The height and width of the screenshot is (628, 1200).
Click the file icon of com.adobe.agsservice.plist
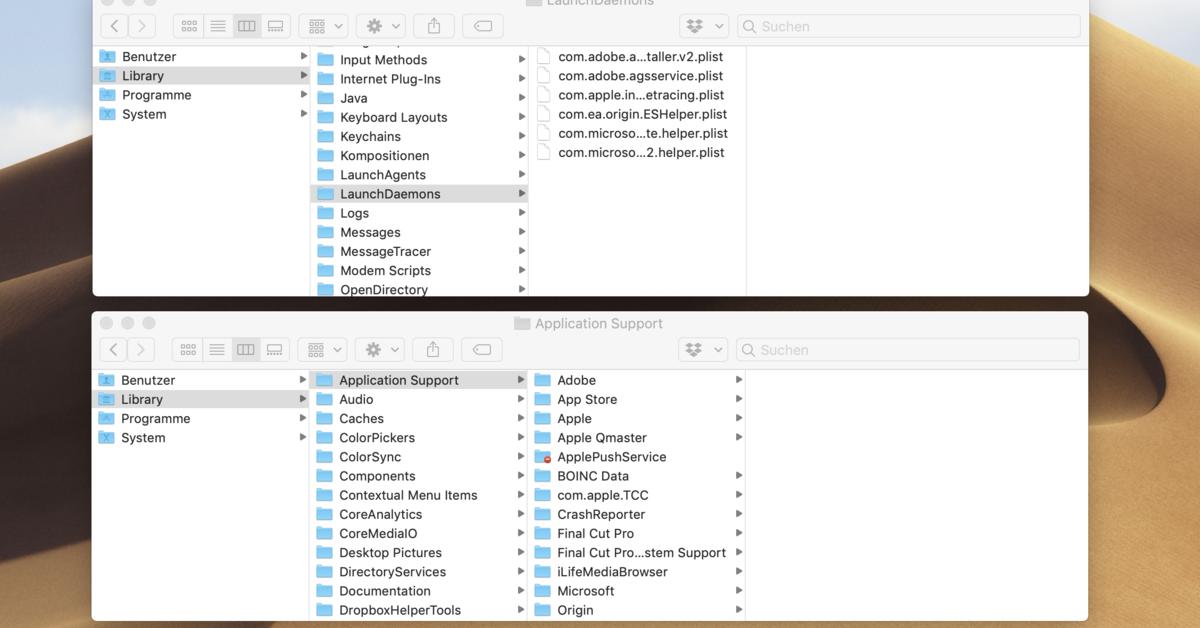point(543,76)
